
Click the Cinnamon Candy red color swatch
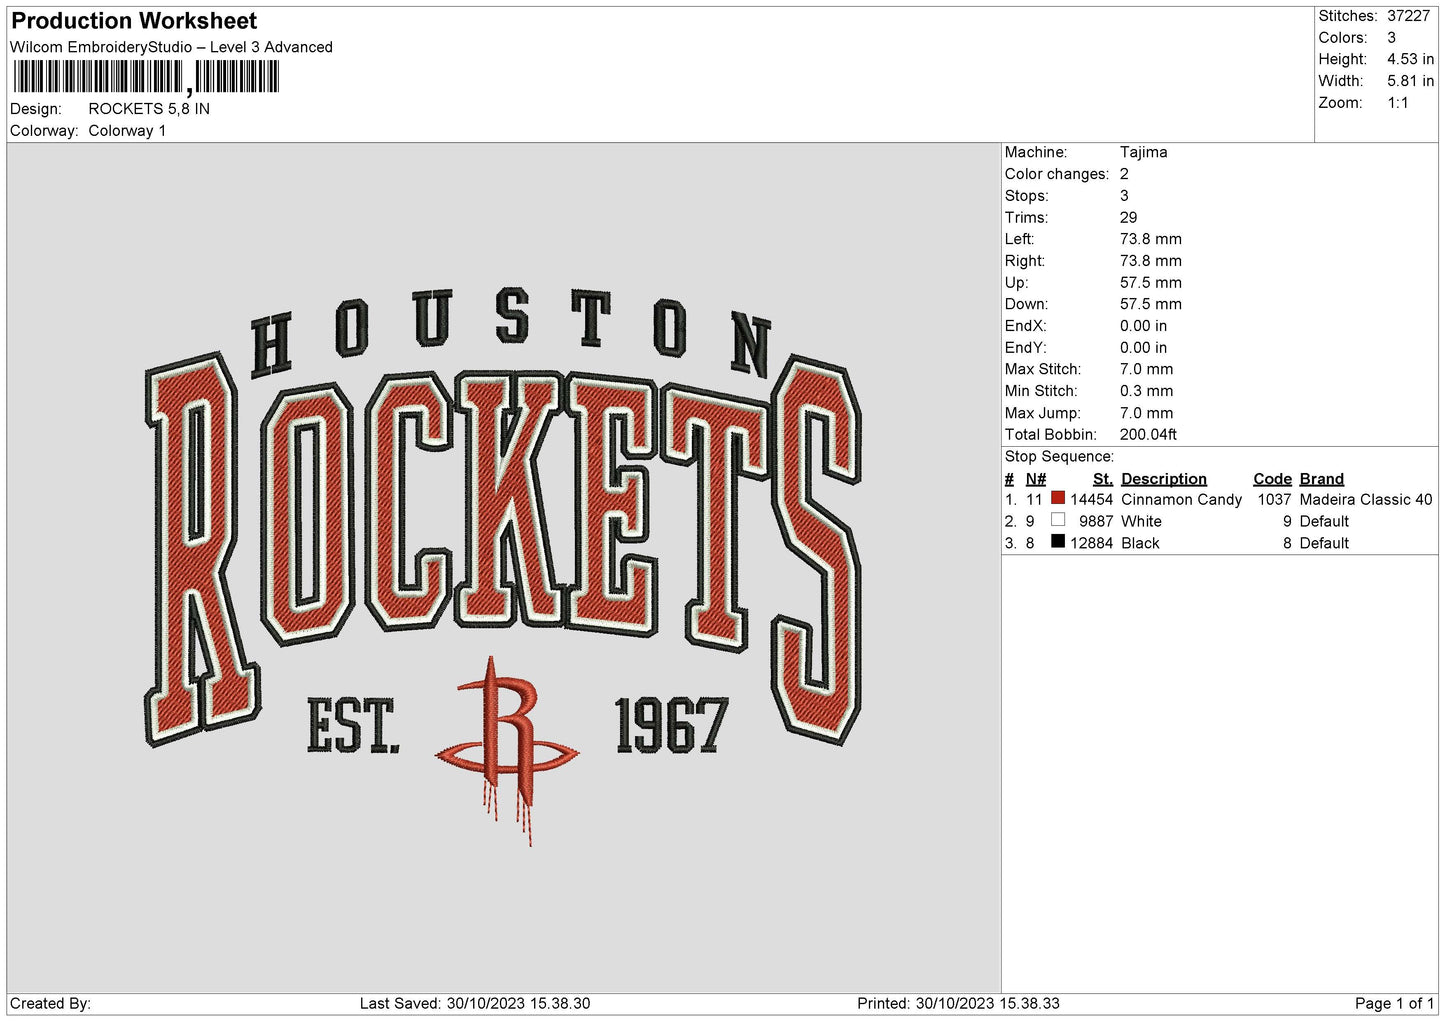coord(1058,498)
